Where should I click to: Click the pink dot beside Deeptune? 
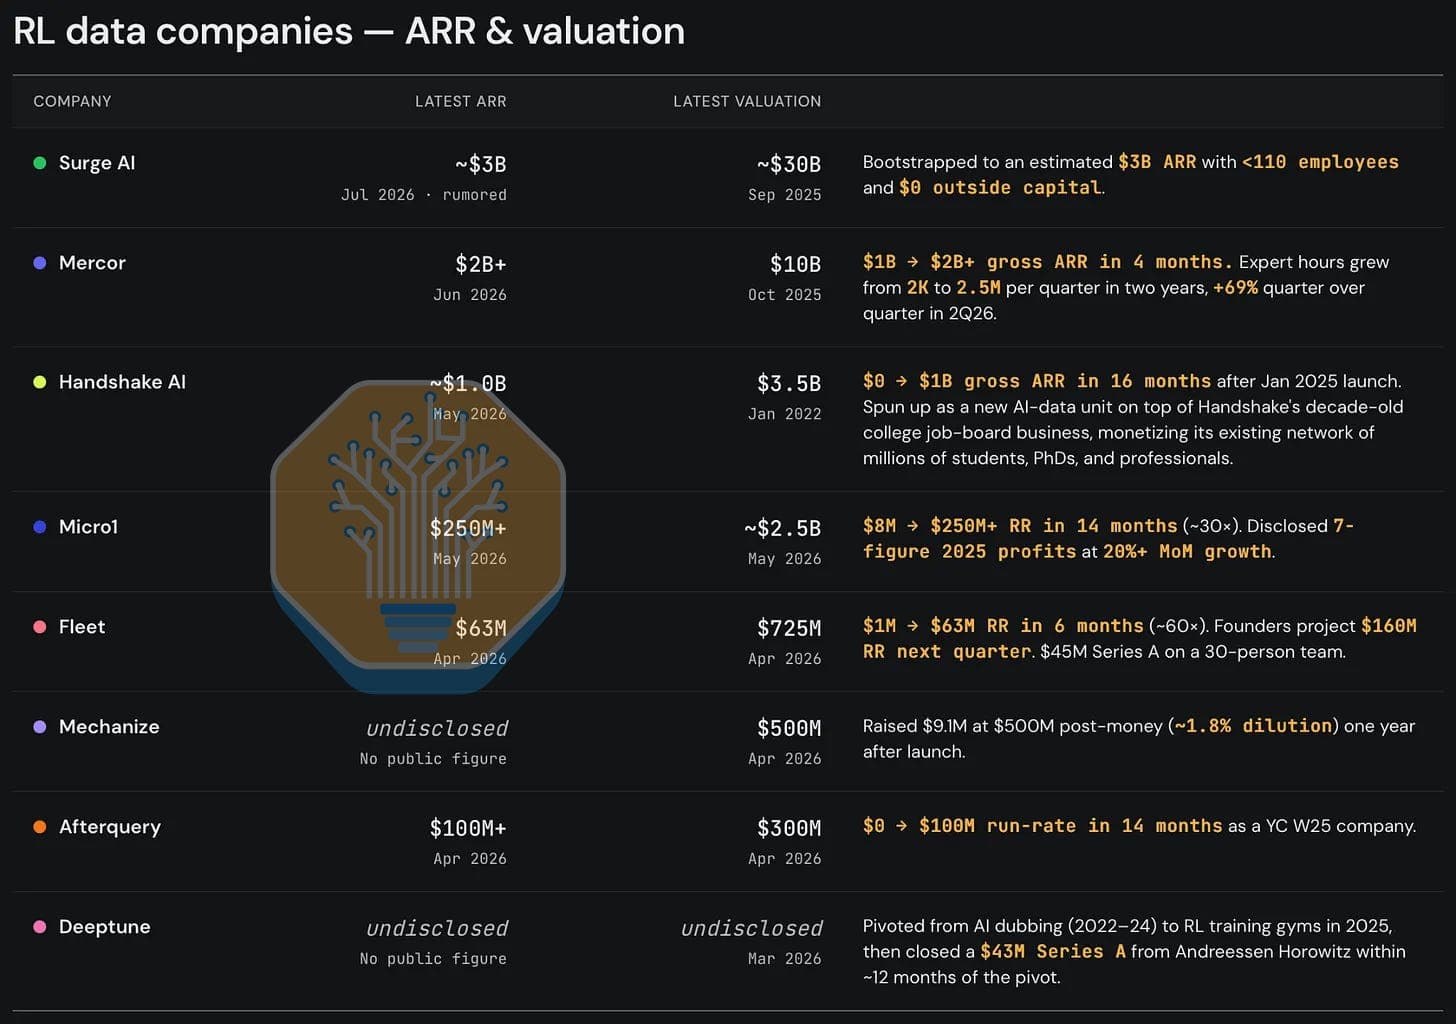pos(40,927)
